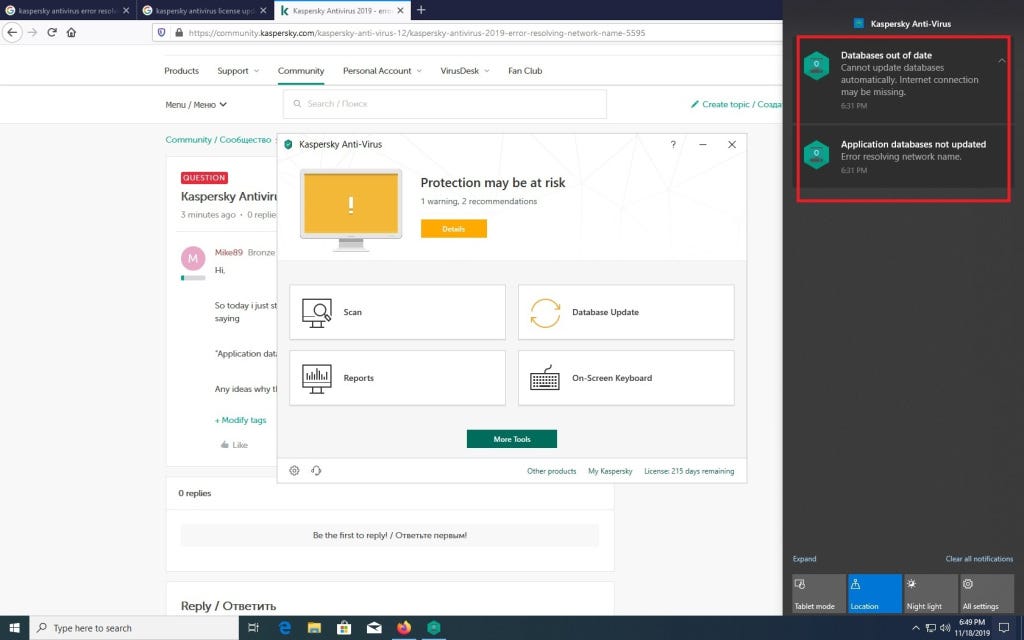Open the Other products link

click(551, 471)
